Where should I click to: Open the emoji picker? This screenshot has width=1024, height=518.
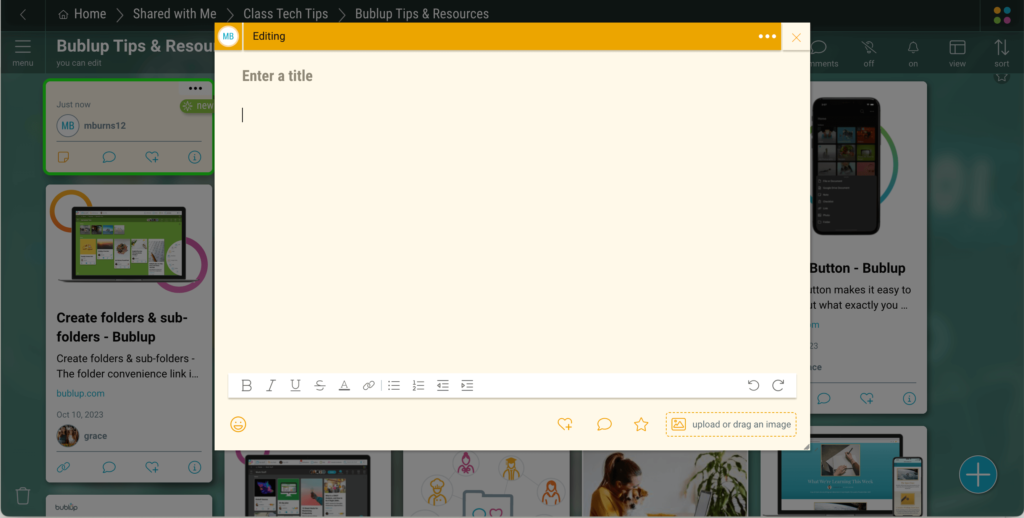(238, 424)
